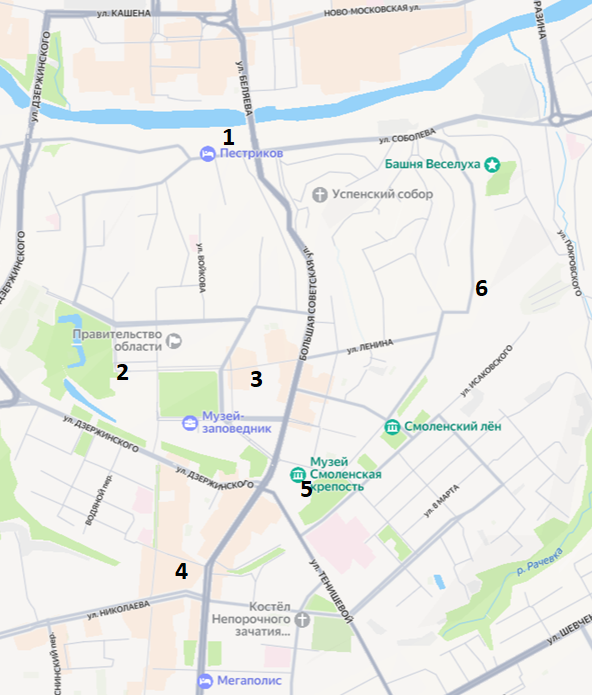
Task: Click the Костёл Непорочного зачатия cross icon
Action: coord(302,619)
